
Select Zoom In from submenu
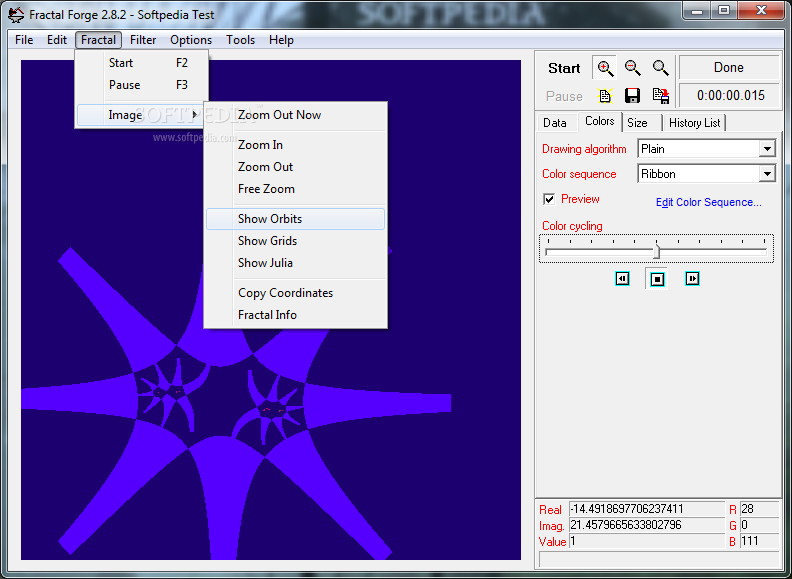(295, 144)
